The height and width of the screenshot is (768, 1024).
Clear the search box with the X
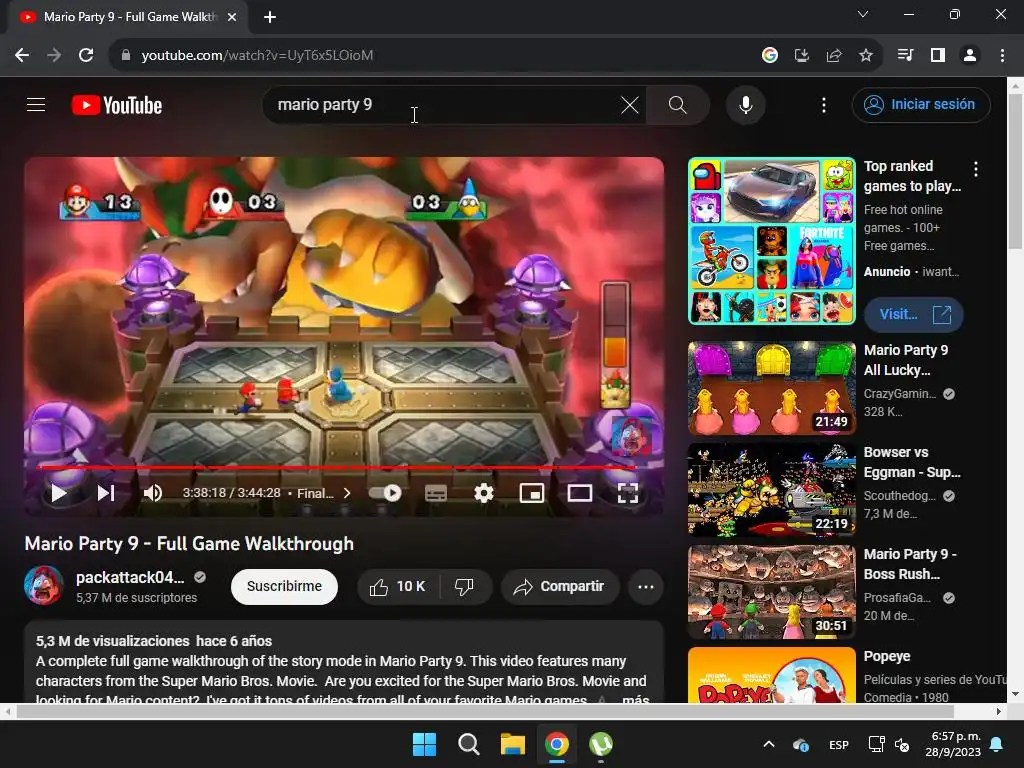tap(630, 104)
